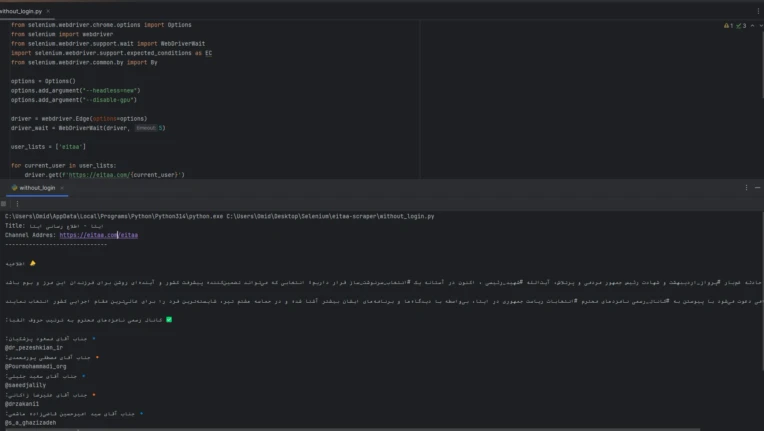Select the without_login.py editor tab
The height and width of the screenshot is (431, 764).
20,11
